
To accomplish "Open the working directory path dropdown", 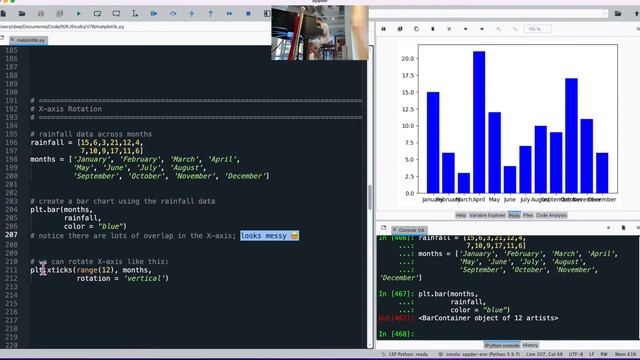I will 605,14.
